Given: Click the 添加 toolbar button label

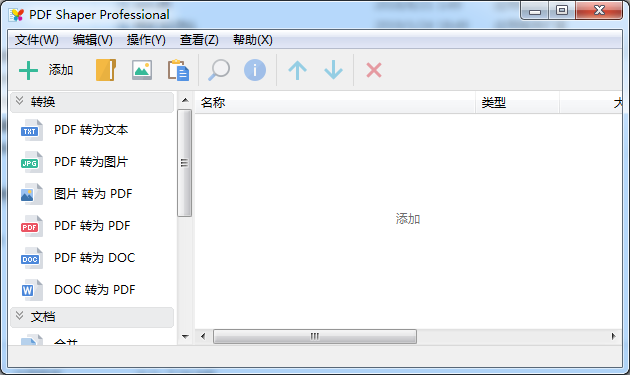Looking at the screenshot, I should click(61, 70).
